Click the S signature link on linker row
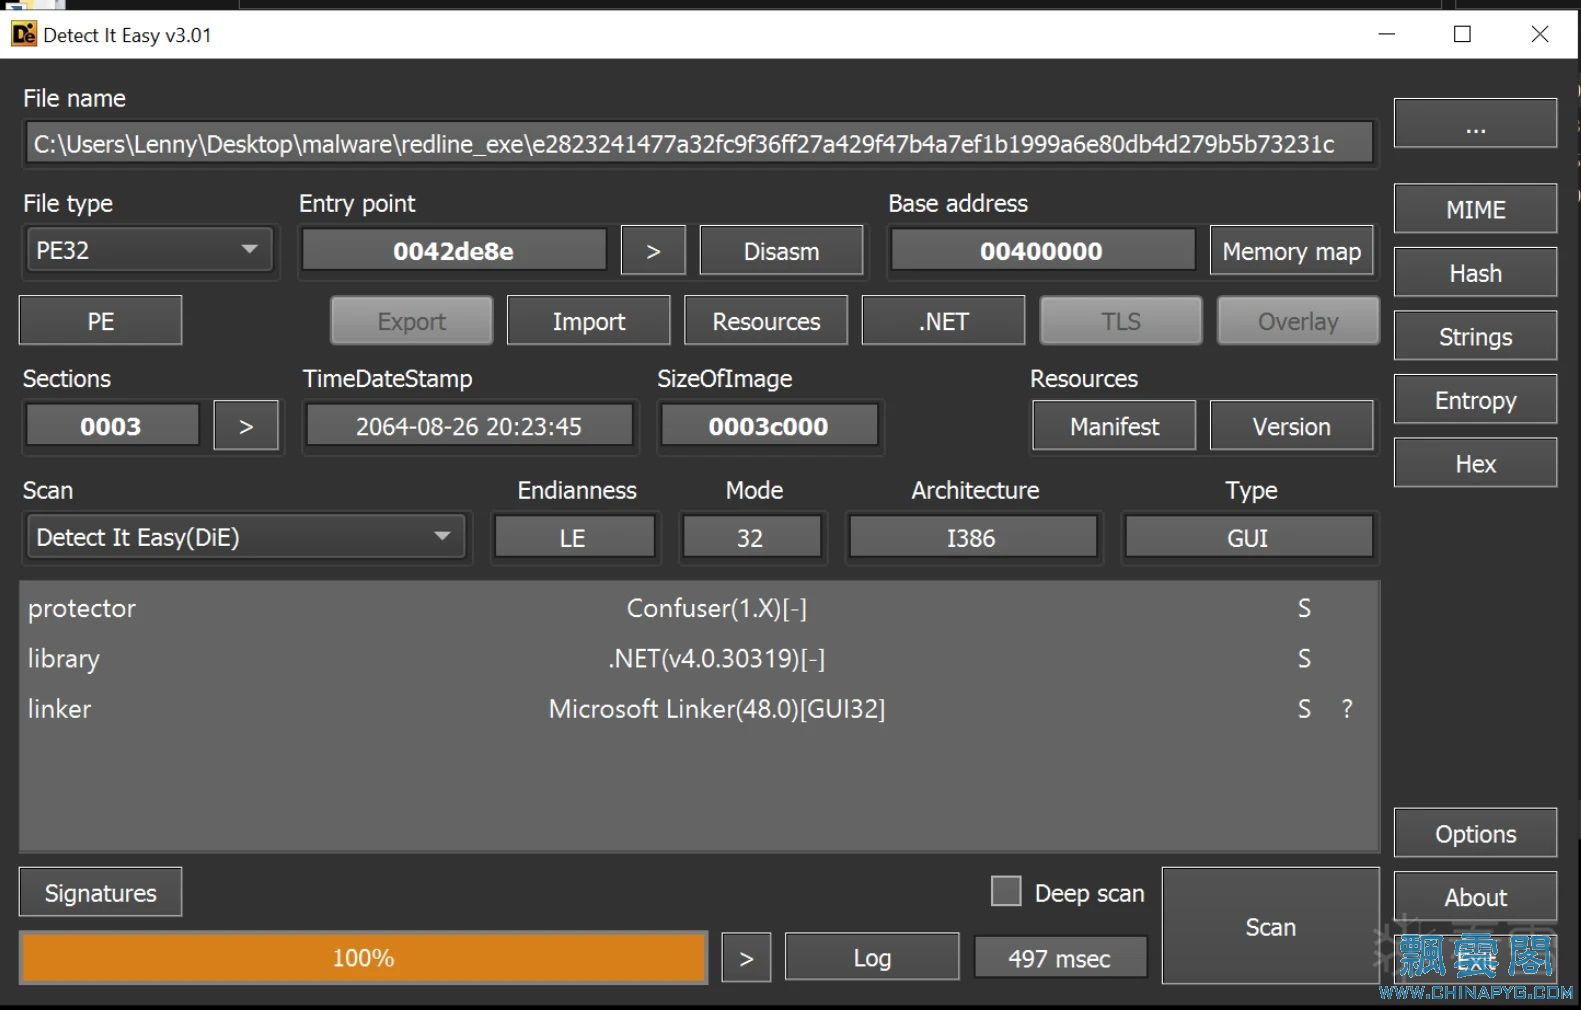 (x=1304, y=708)
